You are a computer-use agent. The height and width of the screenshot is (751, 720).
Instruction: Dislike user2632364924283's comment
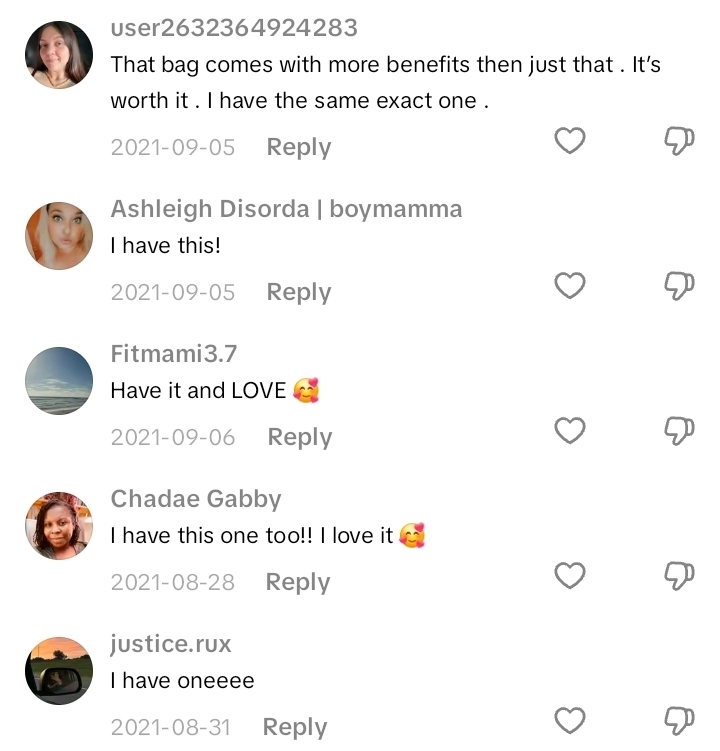[679, 141]
